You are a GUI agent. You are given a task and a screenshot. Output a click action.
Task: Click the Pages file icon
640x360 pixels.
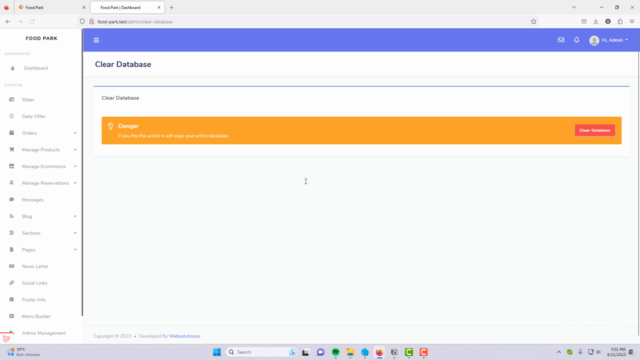coord(11,249)
